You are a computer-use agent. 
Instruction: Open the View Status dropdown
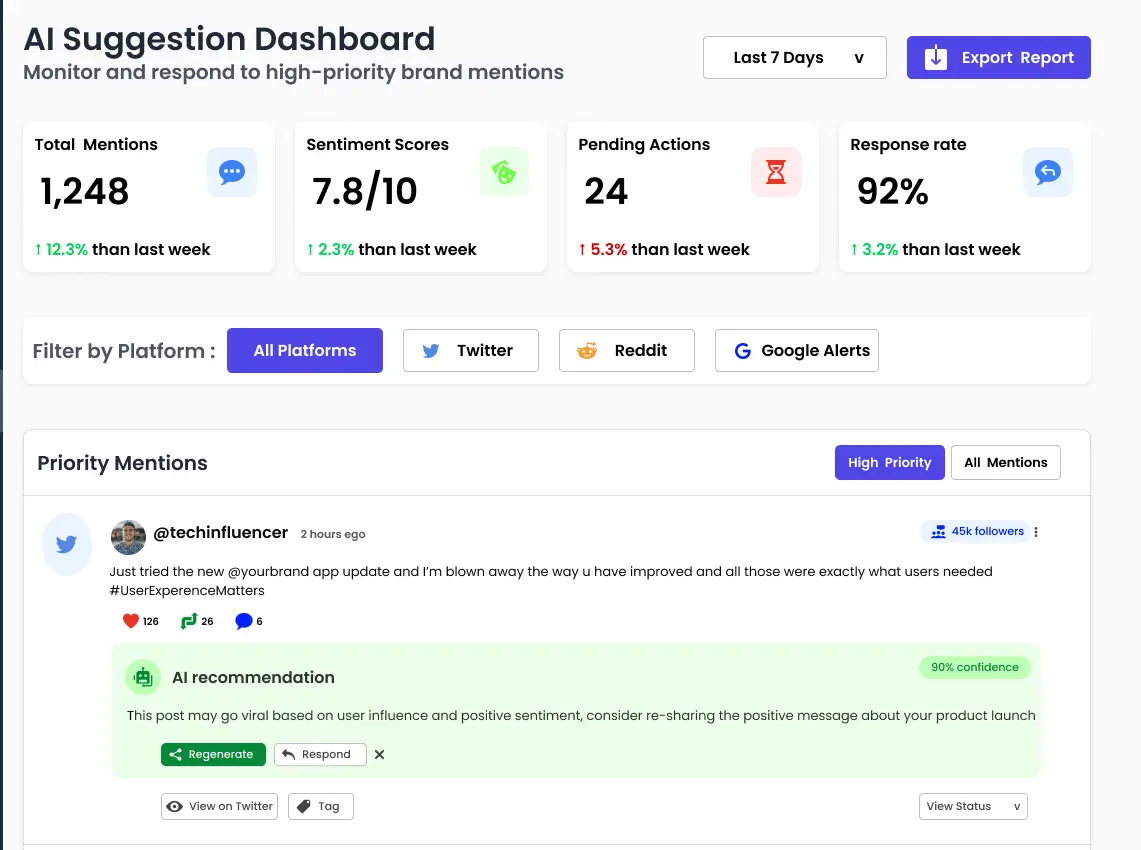pos(972,806)
